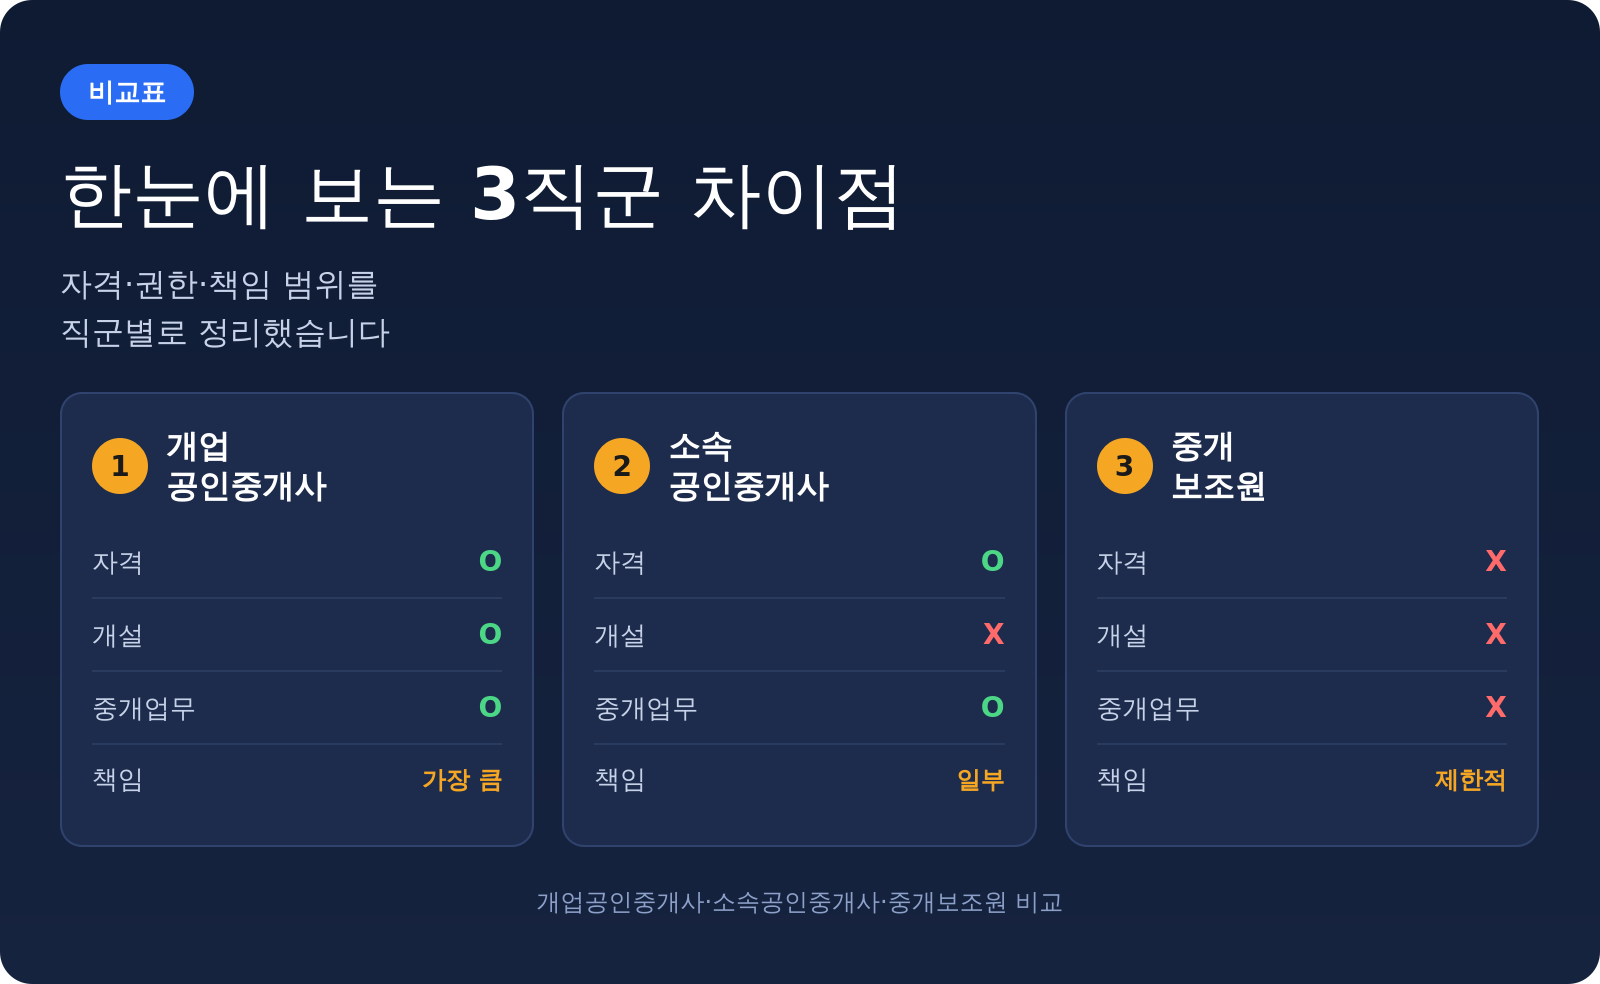Viewport: 1600px width, 984px height.
Task: Click red X for 소속공인중개사 개설
Action: pyautogui.click(x=993, y=634)
